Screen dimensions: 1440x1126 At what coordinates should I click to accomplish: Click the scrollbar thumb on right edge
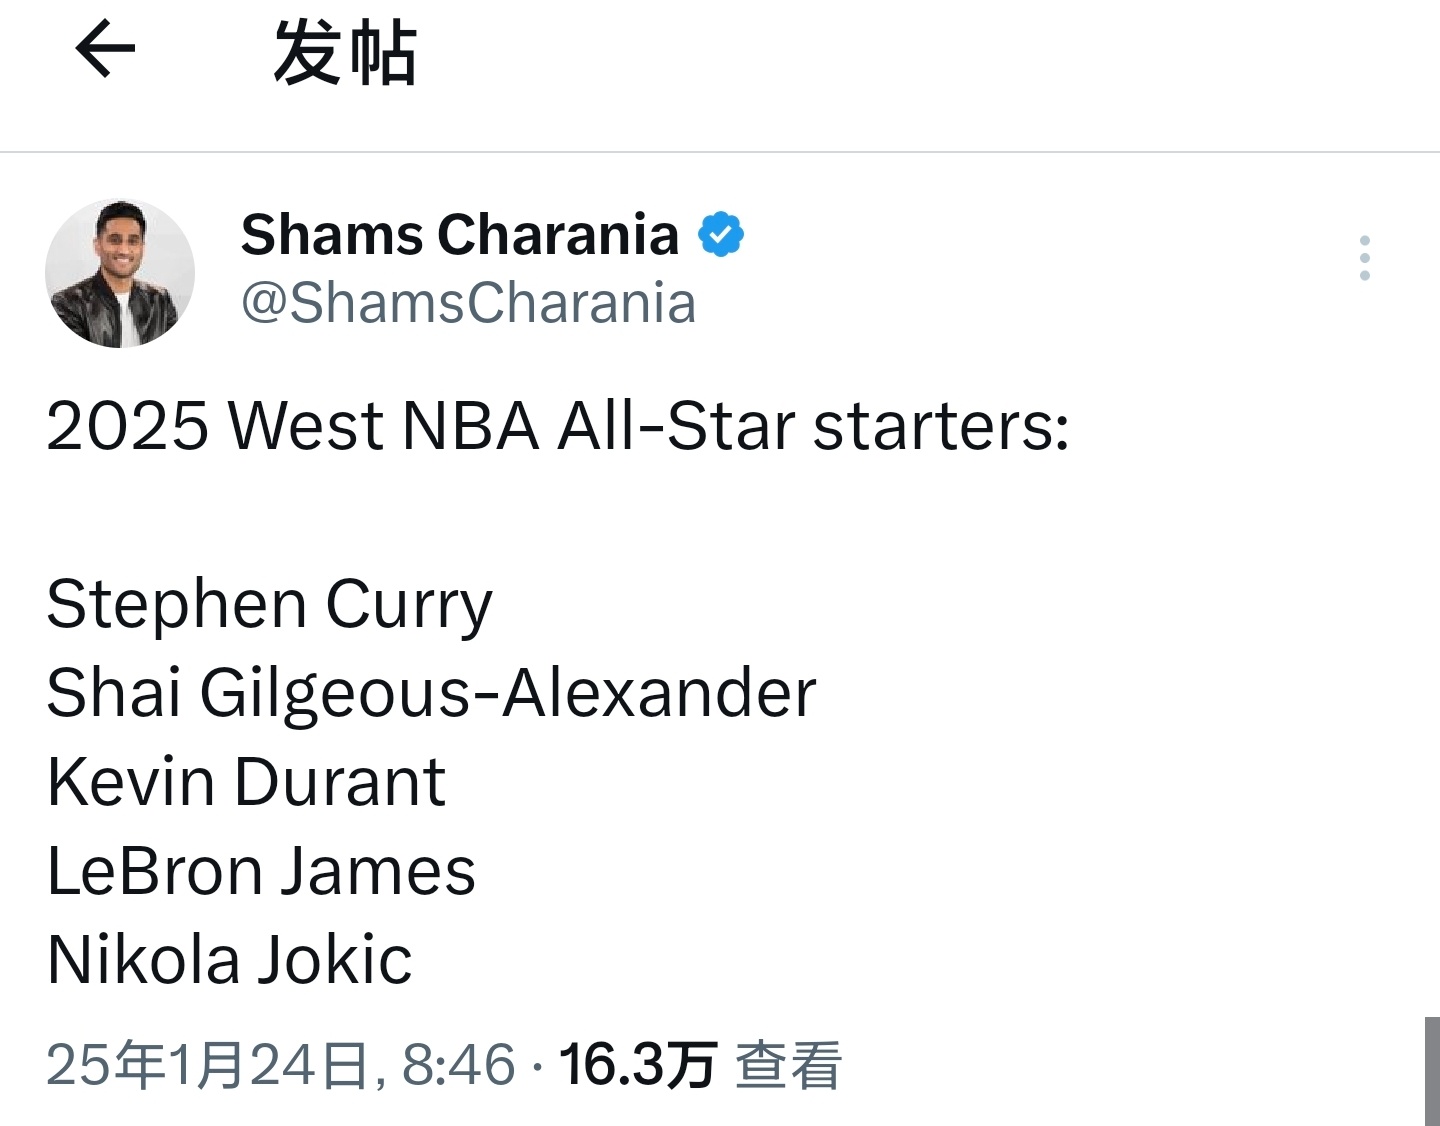pyautogui.click(x=1432, y=1071)
